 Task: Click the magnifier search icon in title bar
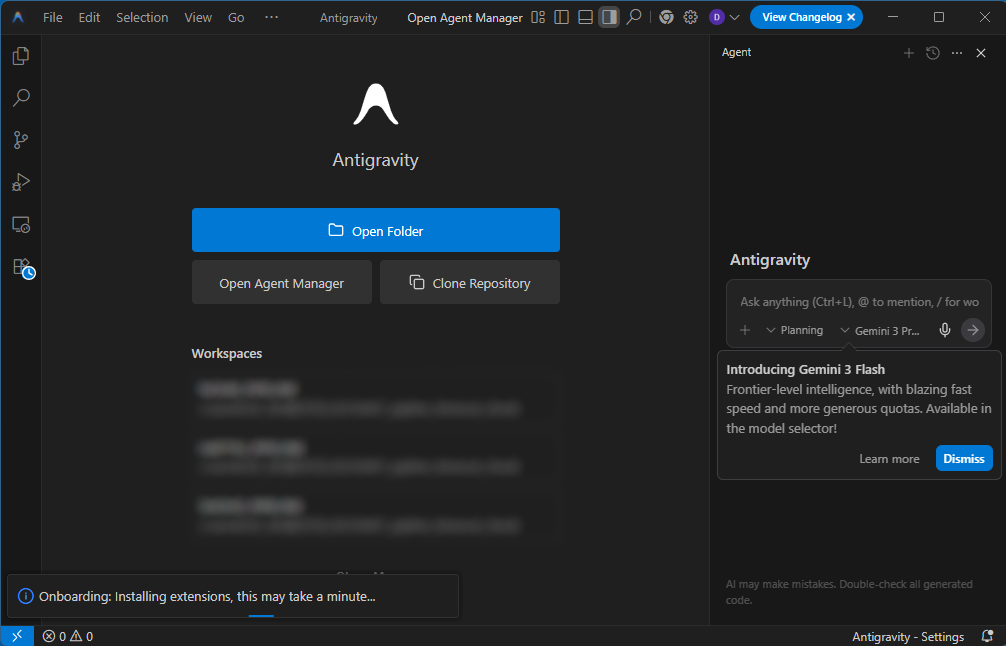click(634, 17)
